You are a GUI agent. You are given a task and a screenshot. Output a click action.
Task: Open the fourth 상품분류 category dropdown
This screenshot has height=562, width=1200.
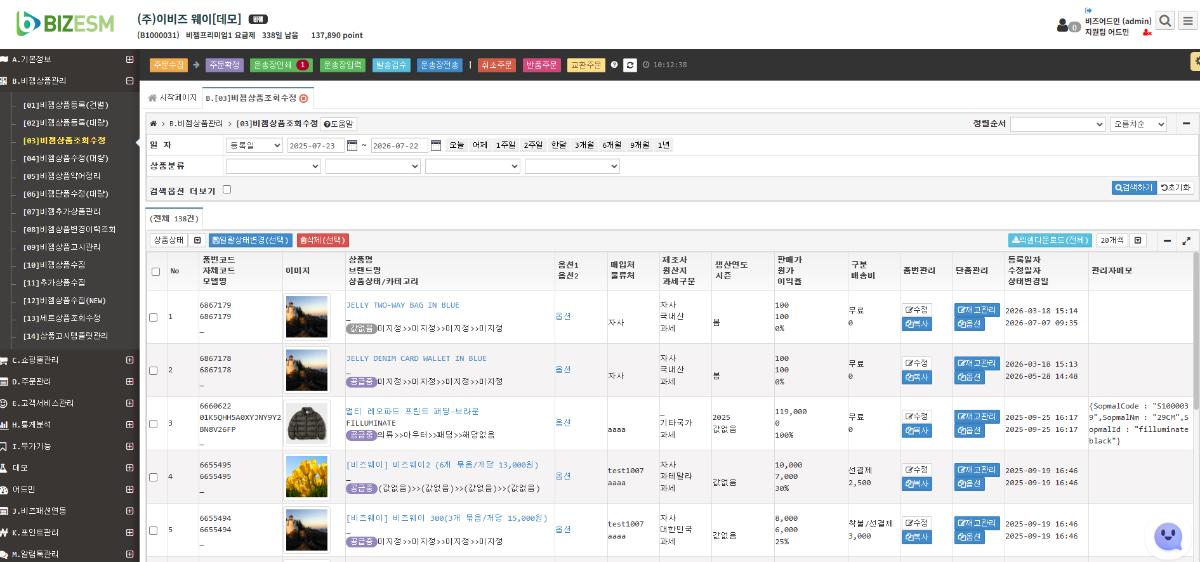point(573,166)
